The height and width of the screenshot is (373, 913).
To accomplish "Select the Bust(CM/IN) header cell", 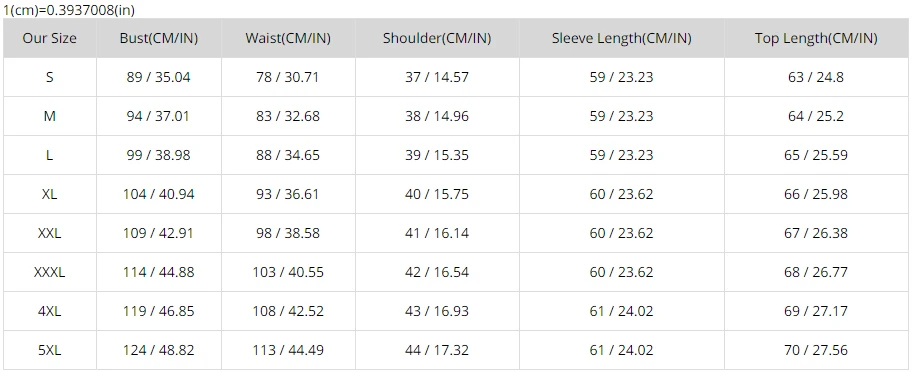I will coord(159,38).
